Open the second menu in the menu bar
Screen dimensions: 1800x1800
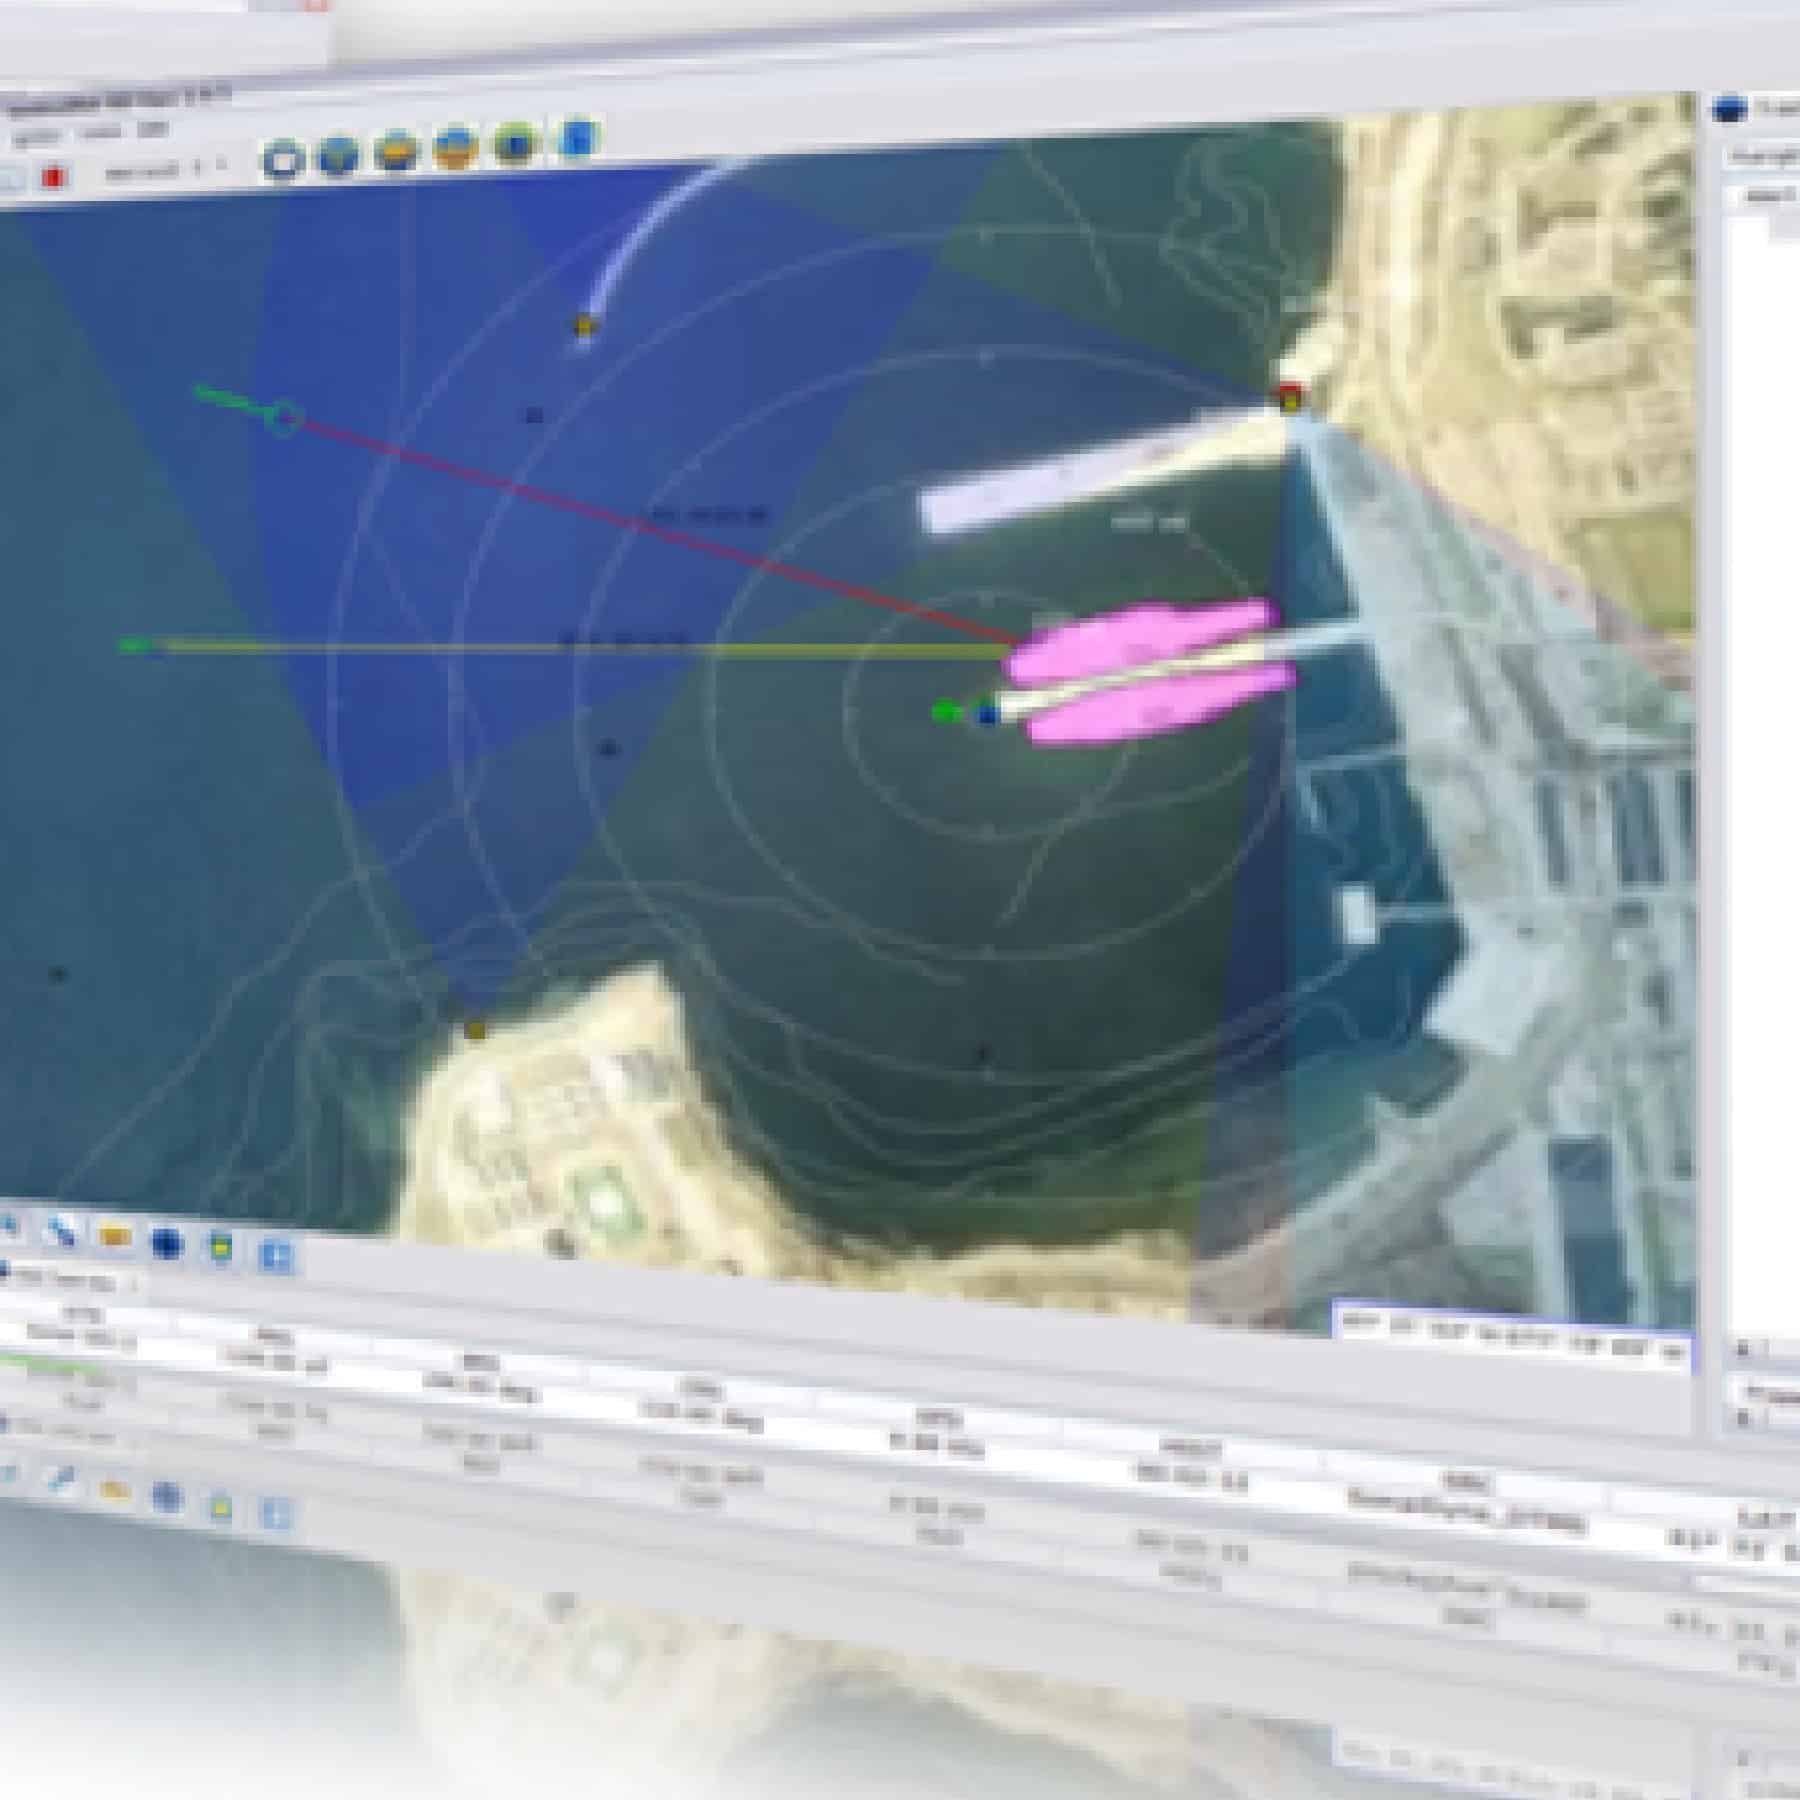pyautogui.click(x=100, y=133)
